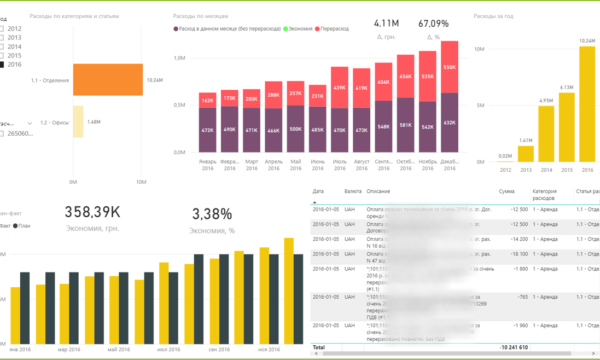
Task: Click the right arrow of table scrollbar
Action: (593, 354)
